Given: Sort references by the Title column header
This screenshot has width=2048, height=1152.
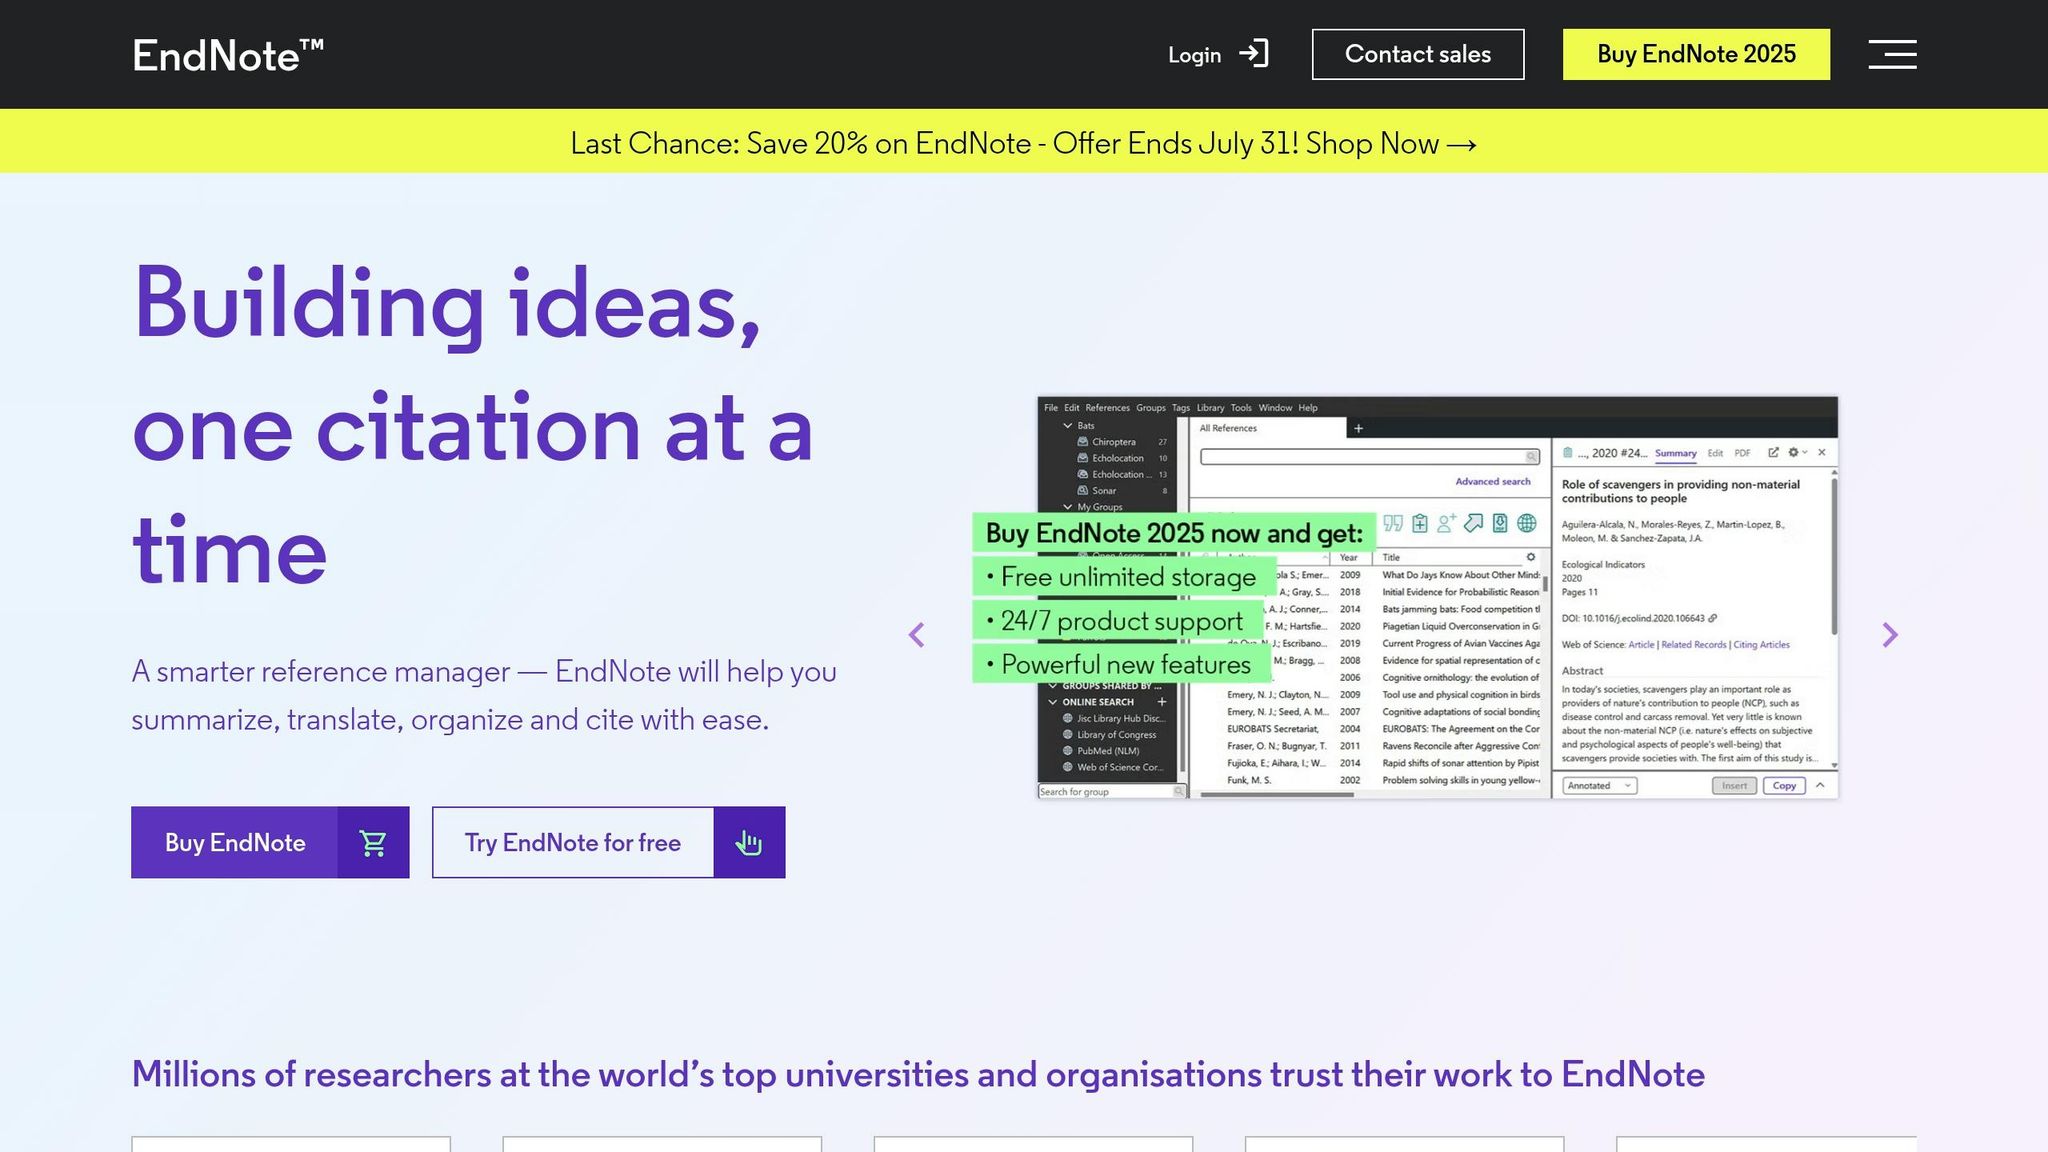Looking at the screenshot, I should (x=1391, y=558).
